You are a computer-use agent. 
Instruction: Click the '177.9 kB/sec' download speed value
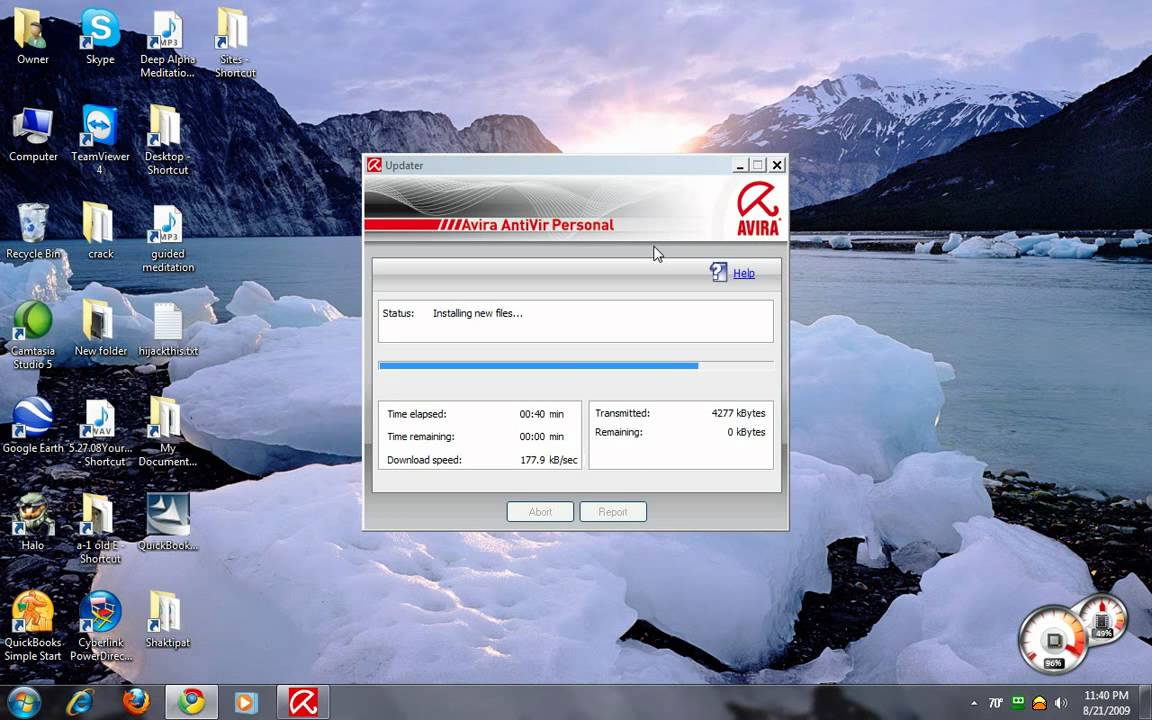549,461
